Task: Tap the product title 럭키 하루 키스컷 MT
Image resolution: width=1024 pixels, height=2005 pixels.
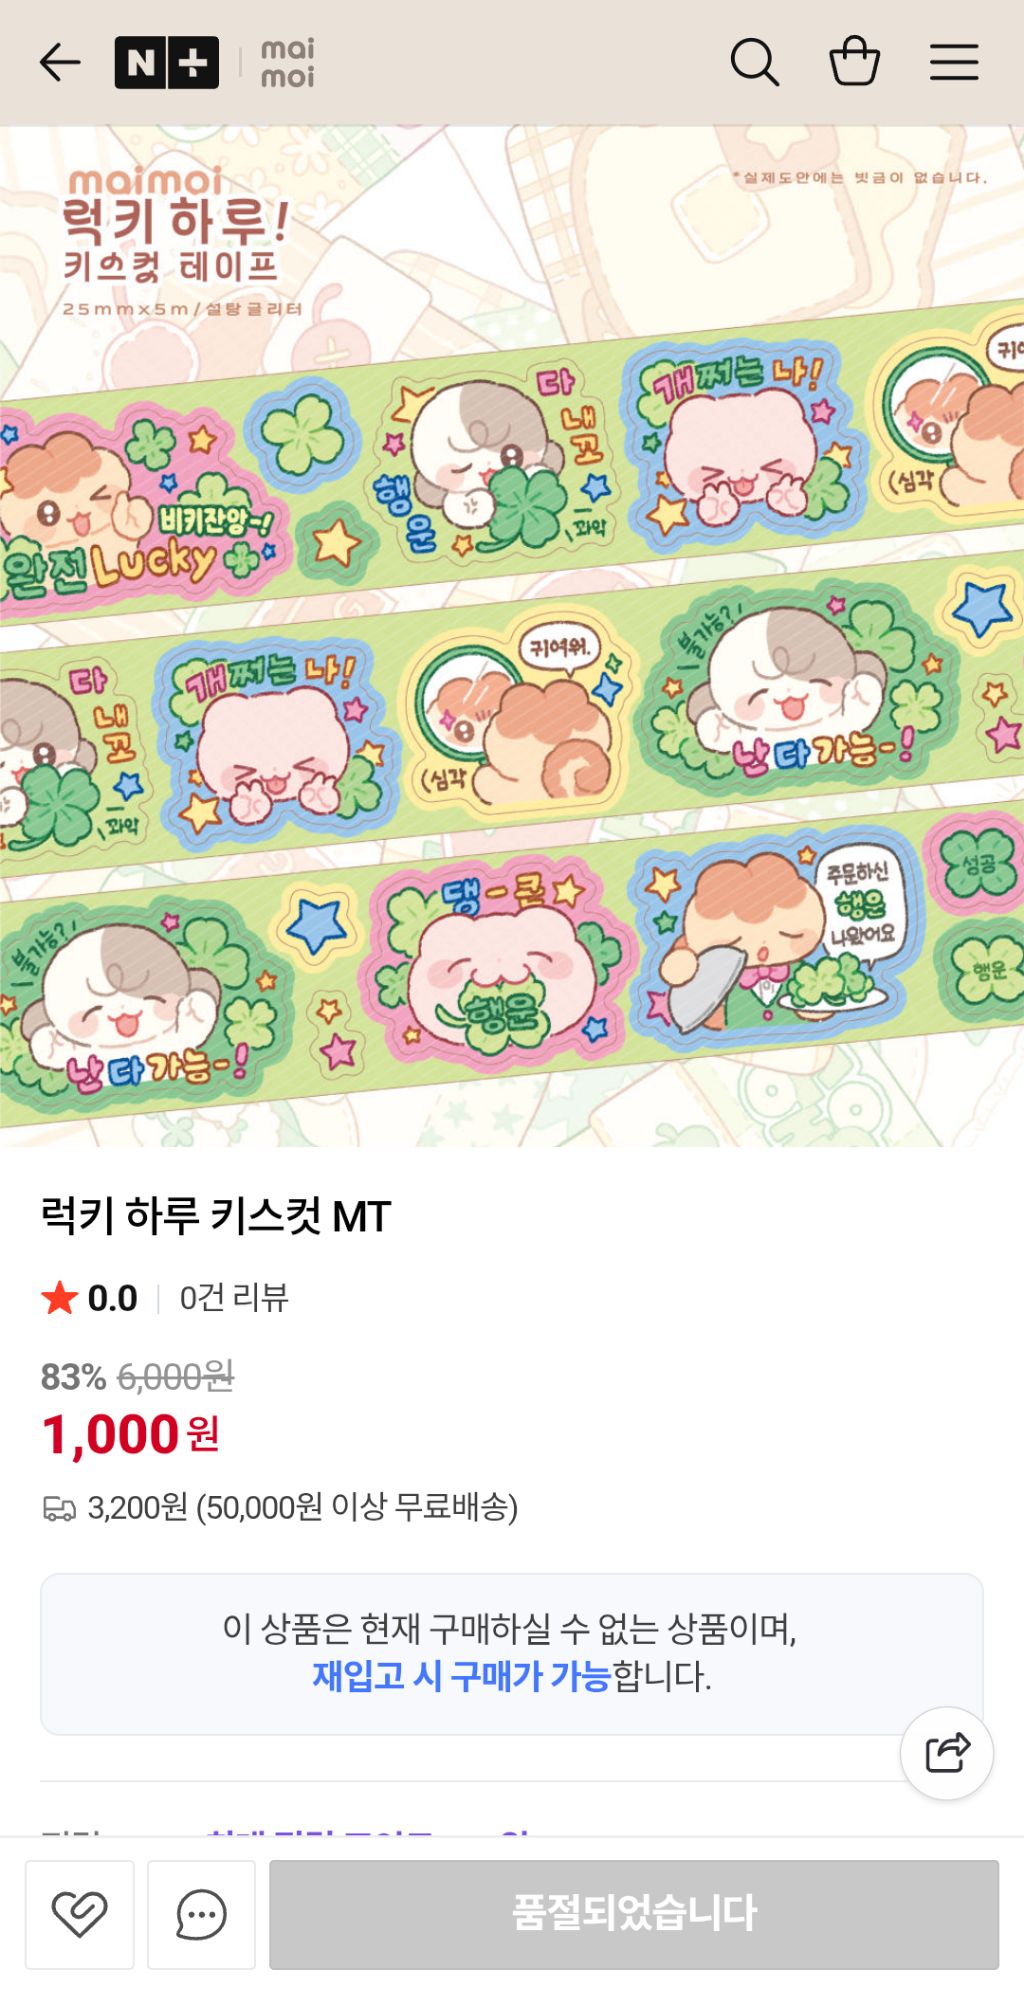Action: [216, 1216]
